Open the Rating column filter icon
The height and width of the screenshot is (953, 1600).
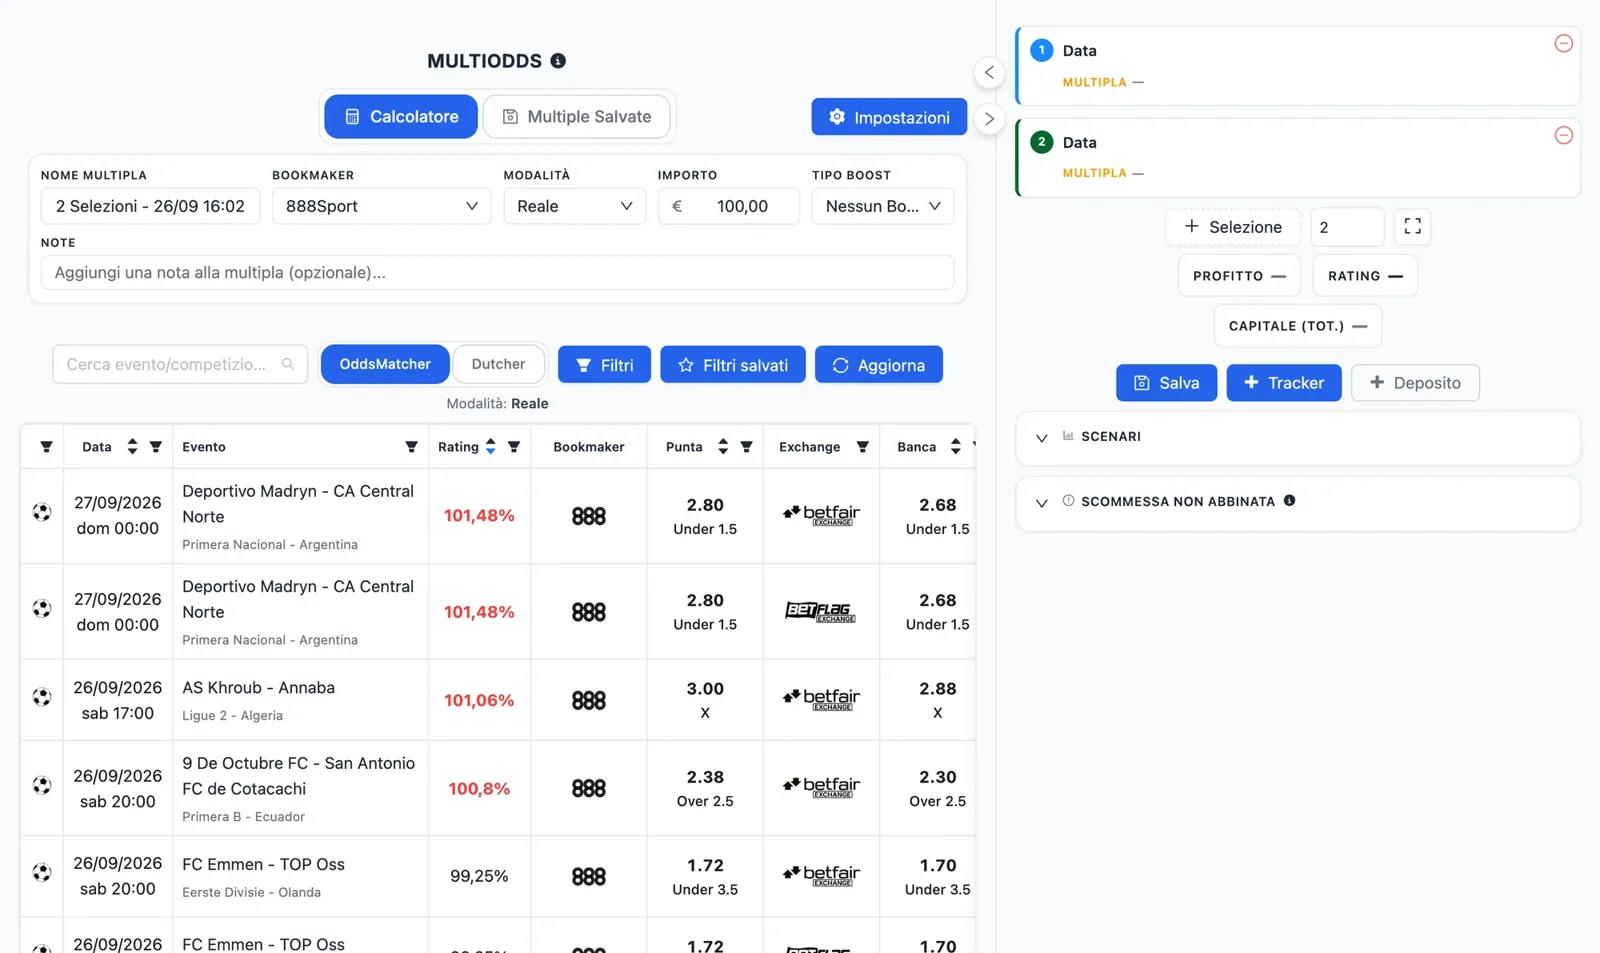tap(514, 447)
